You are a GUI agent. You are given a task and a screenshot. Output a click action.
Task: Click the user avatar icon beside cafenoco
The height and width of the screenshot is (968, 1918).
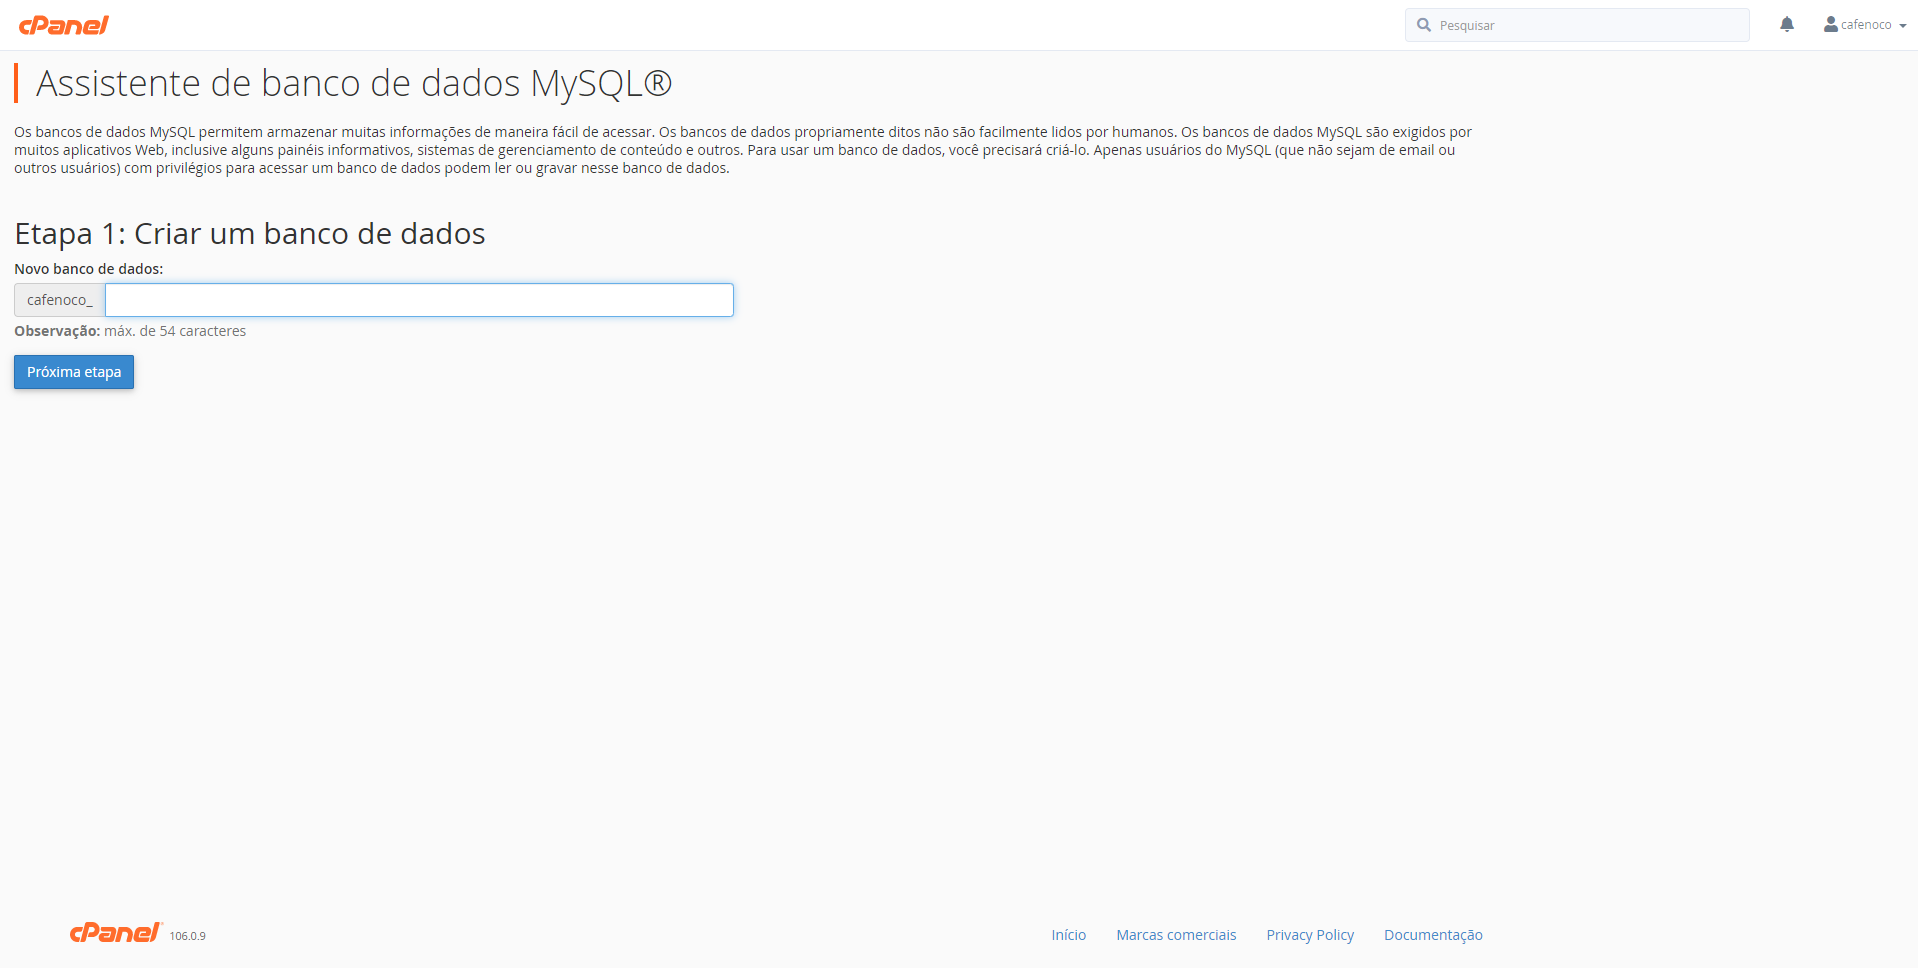click(x=1830, y=24)
